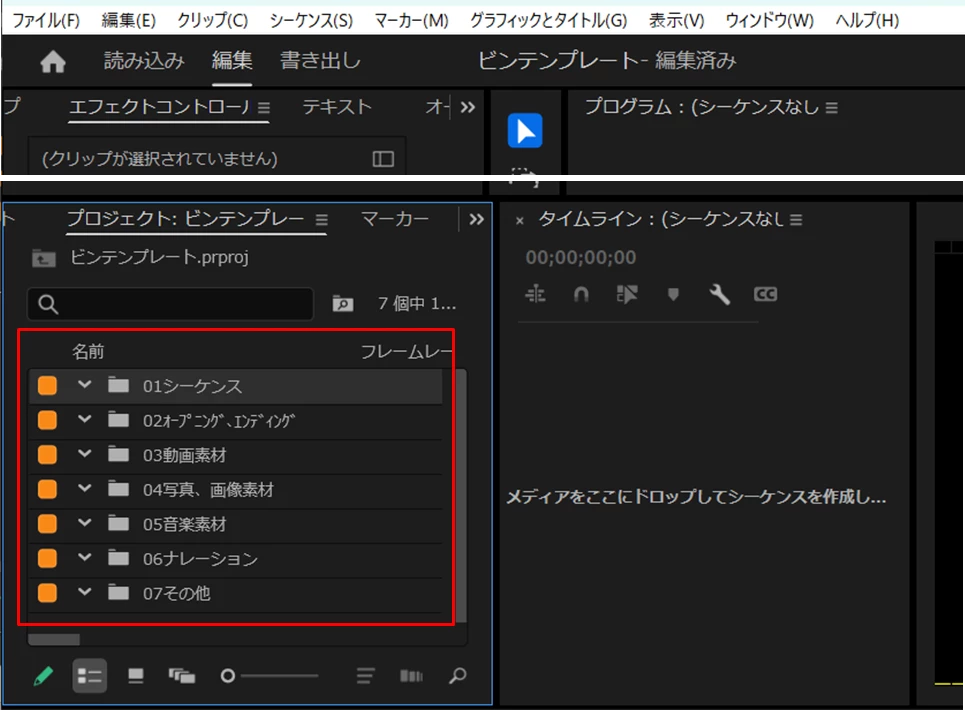Screen dimensions: 965x710
Task: Click folder icon of 01シーケンス bin
Action: pyautogui.click(x=118, y=385)
